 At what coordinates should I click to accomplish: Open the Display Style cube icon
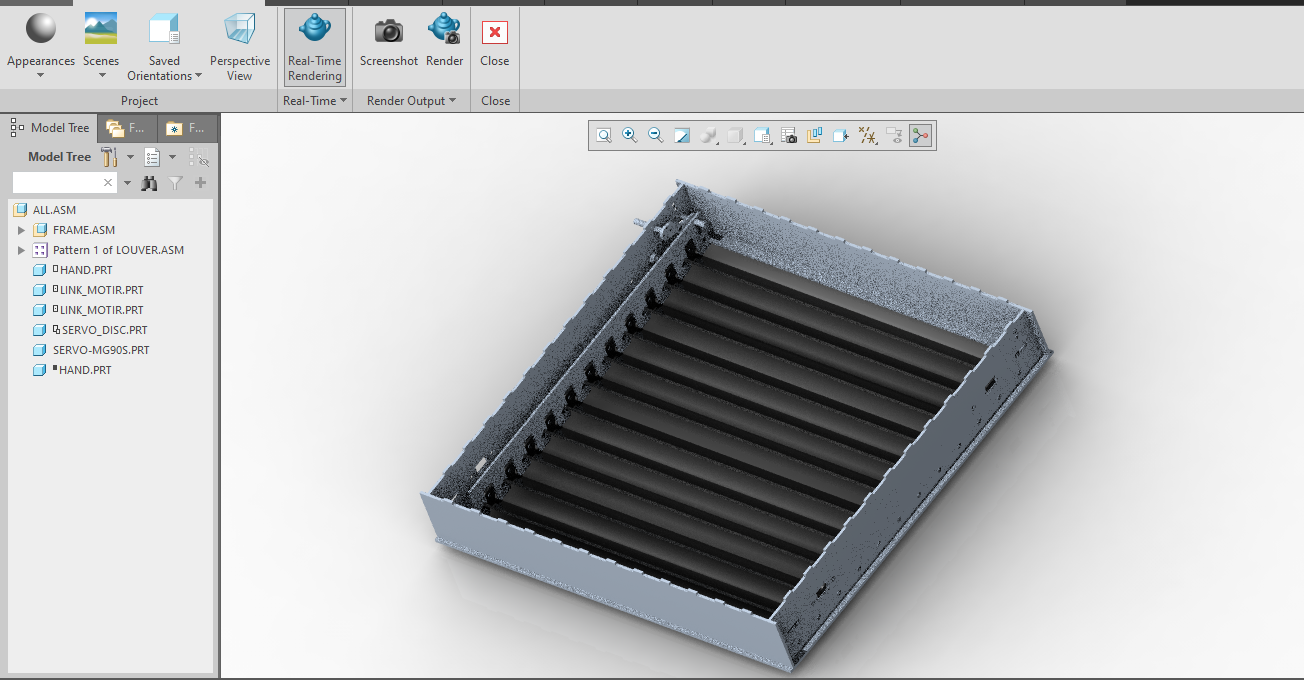coord(735,136)
